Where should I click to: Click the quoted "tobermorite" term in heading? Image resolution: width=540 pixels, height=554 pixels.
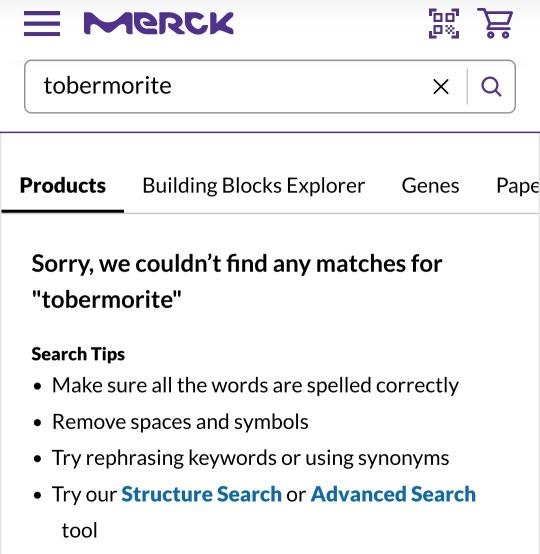(x=106, y=300)
